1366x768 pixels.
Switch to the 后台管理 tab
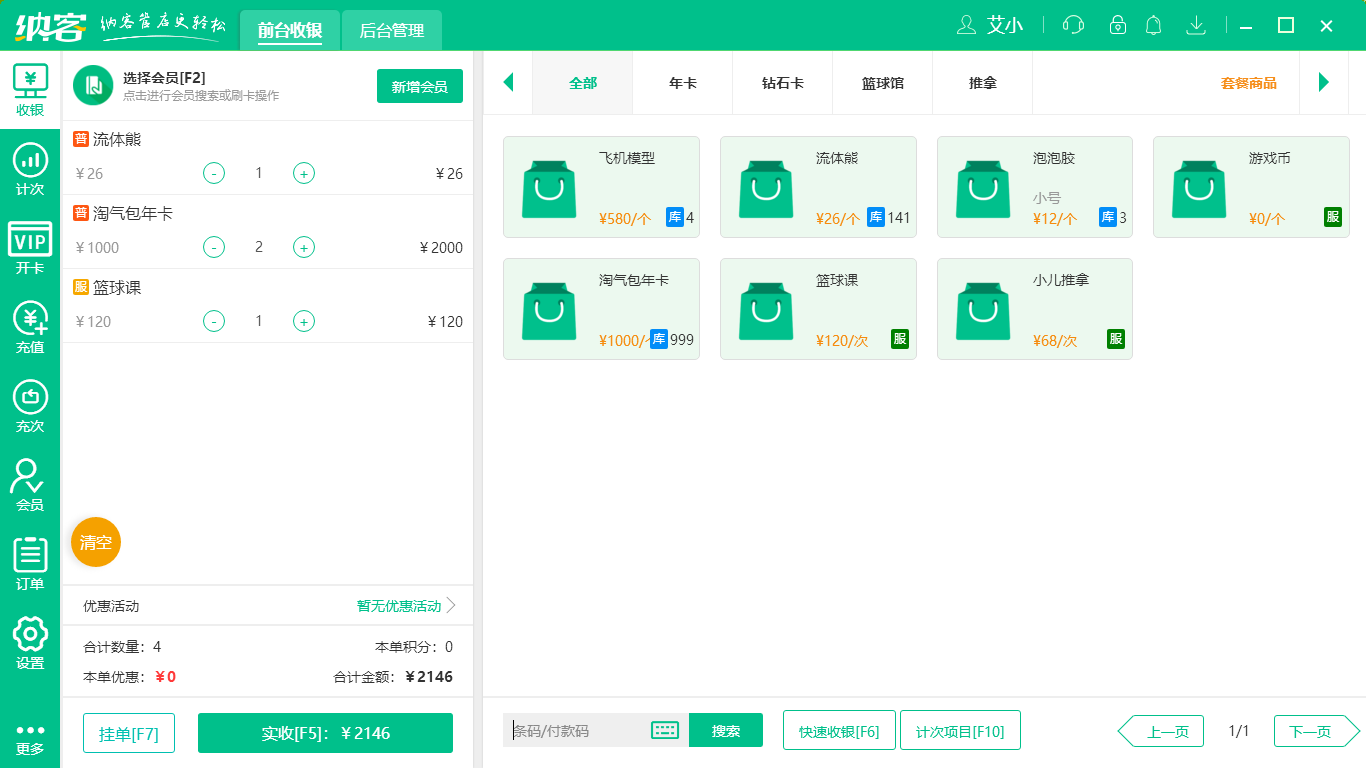point(391,30)
